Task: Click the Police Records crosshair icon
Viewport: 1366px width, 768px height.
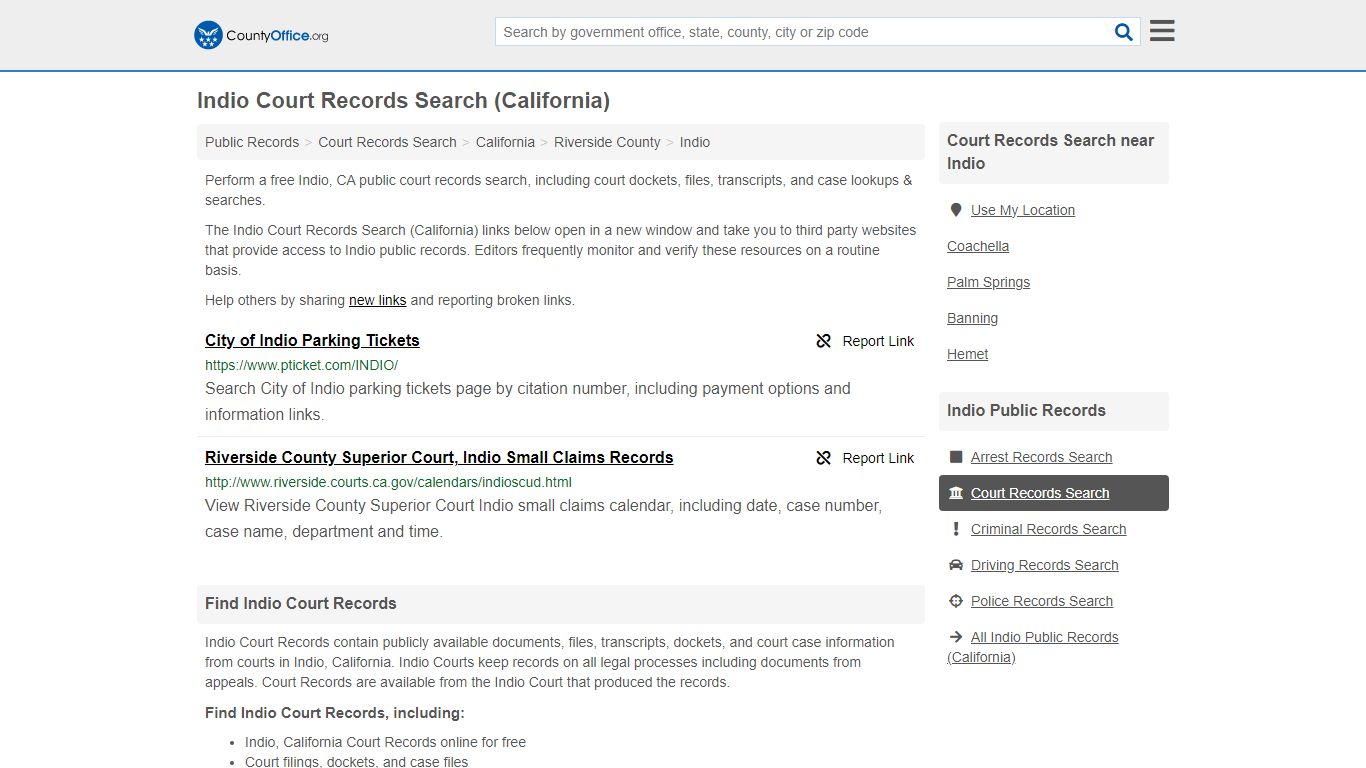Action: (x=956, y=601)
